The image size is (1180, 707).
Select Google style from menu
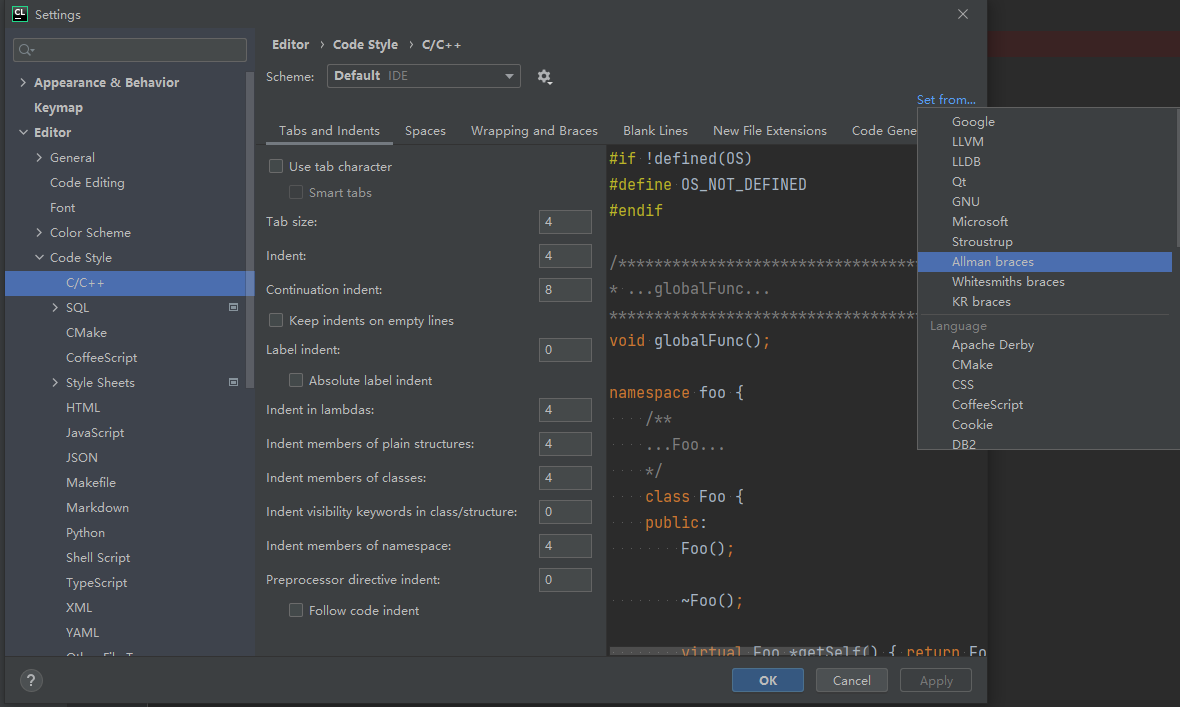(1045, 122)
